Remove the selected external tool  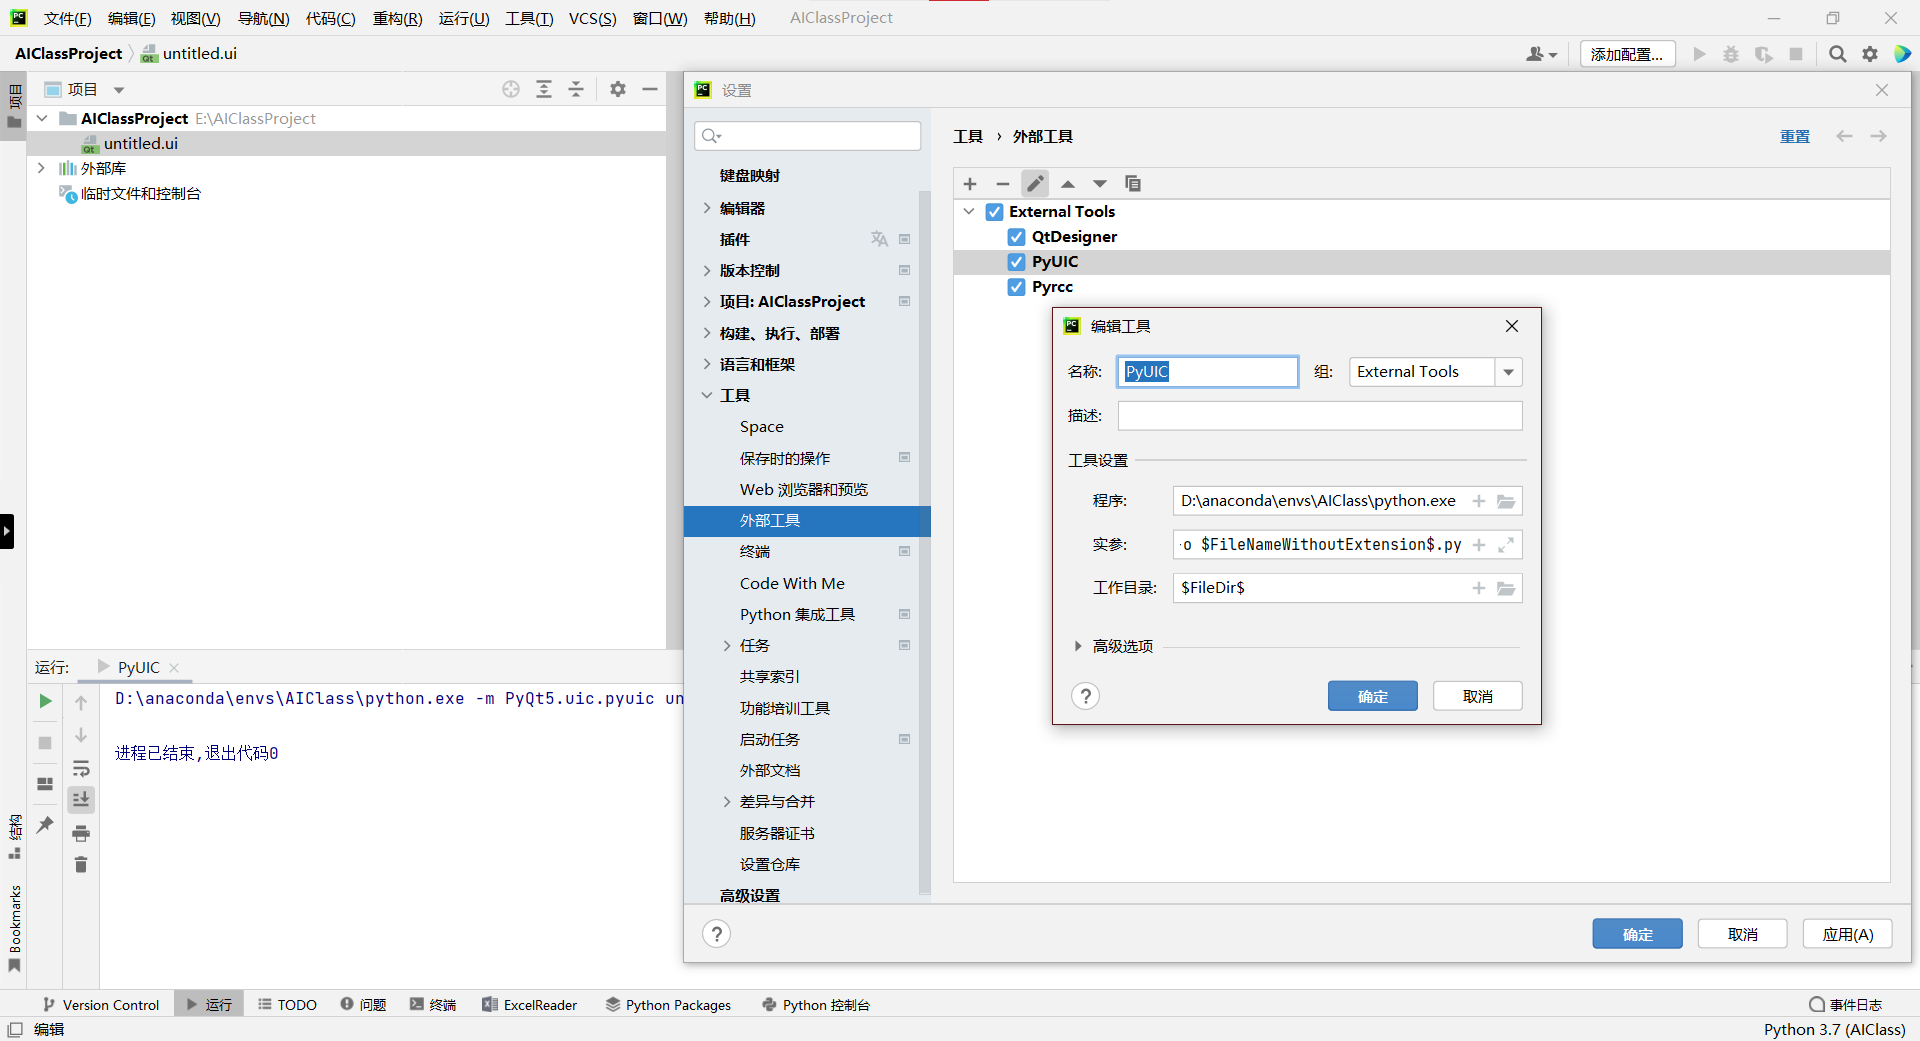pyautogui.click(x=1002, y=184)
